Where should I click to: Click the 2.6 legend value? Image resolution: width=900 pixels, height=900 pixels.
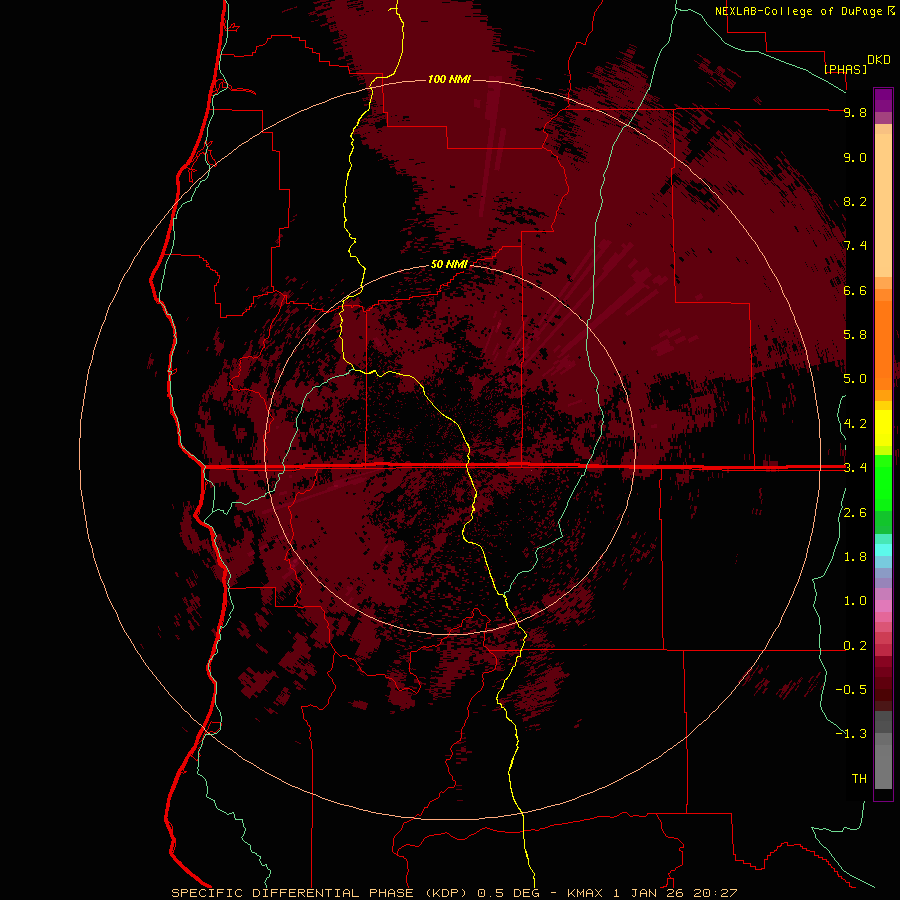tap(855, 513)
